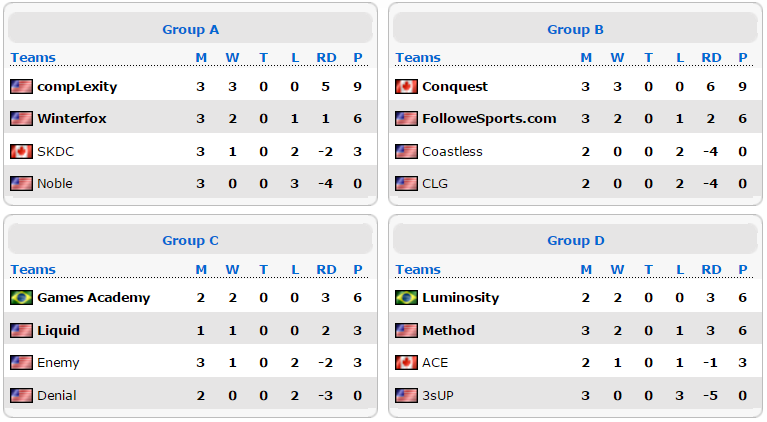767x422 pixels.
Task: Click the USA flag beside 3sUP
Action: click(406, 395)
